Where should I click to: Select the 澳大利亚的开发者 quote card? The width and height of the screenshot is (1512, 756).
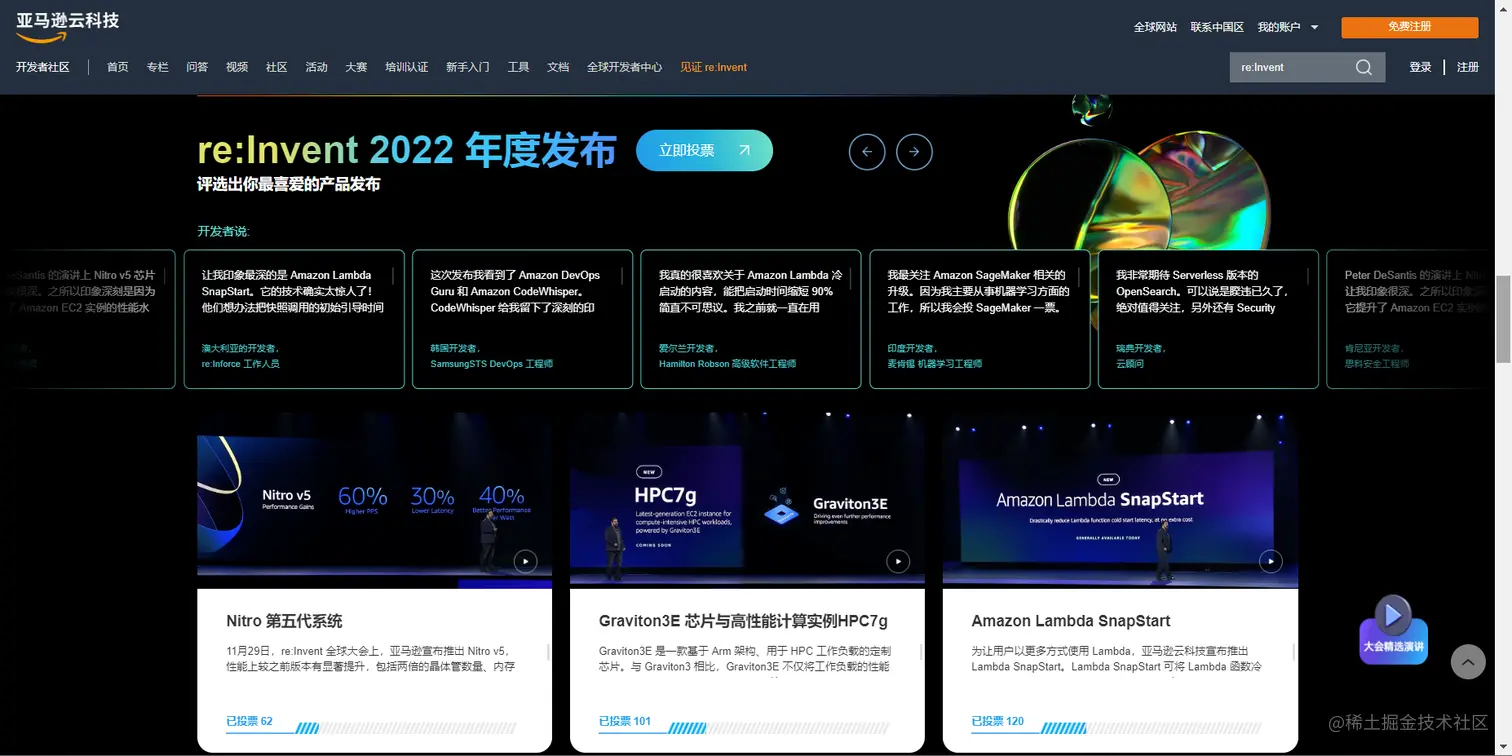coord(293,319)
